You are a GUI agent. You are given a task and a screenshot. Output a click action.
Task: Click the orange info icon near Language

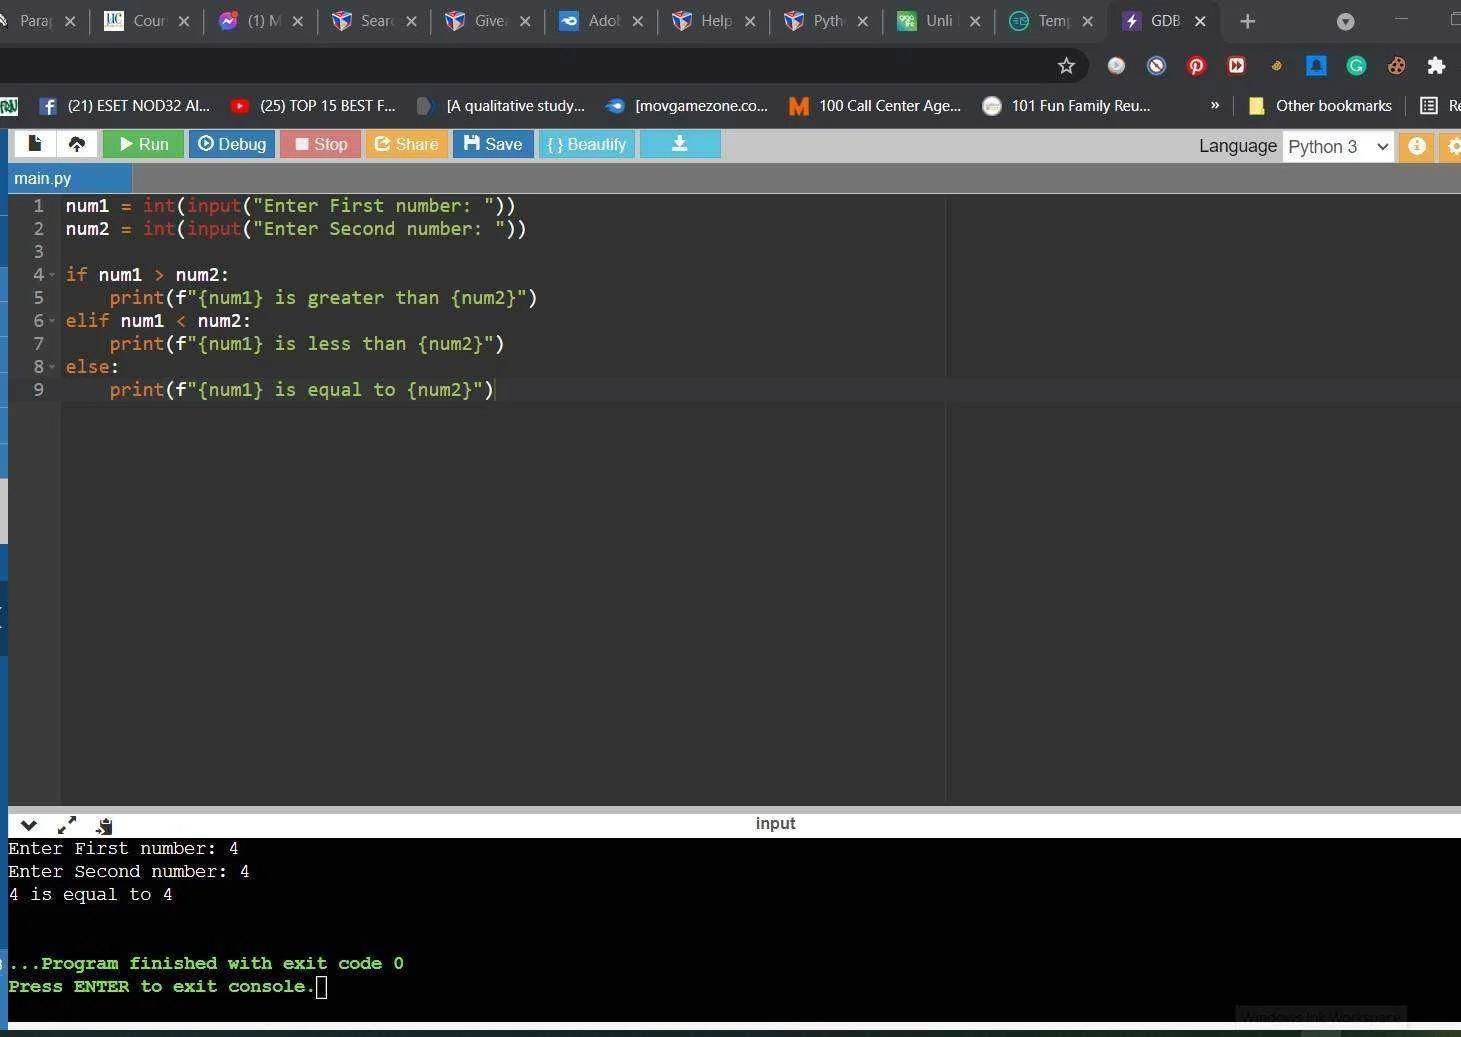click(x=1417, y=146)
